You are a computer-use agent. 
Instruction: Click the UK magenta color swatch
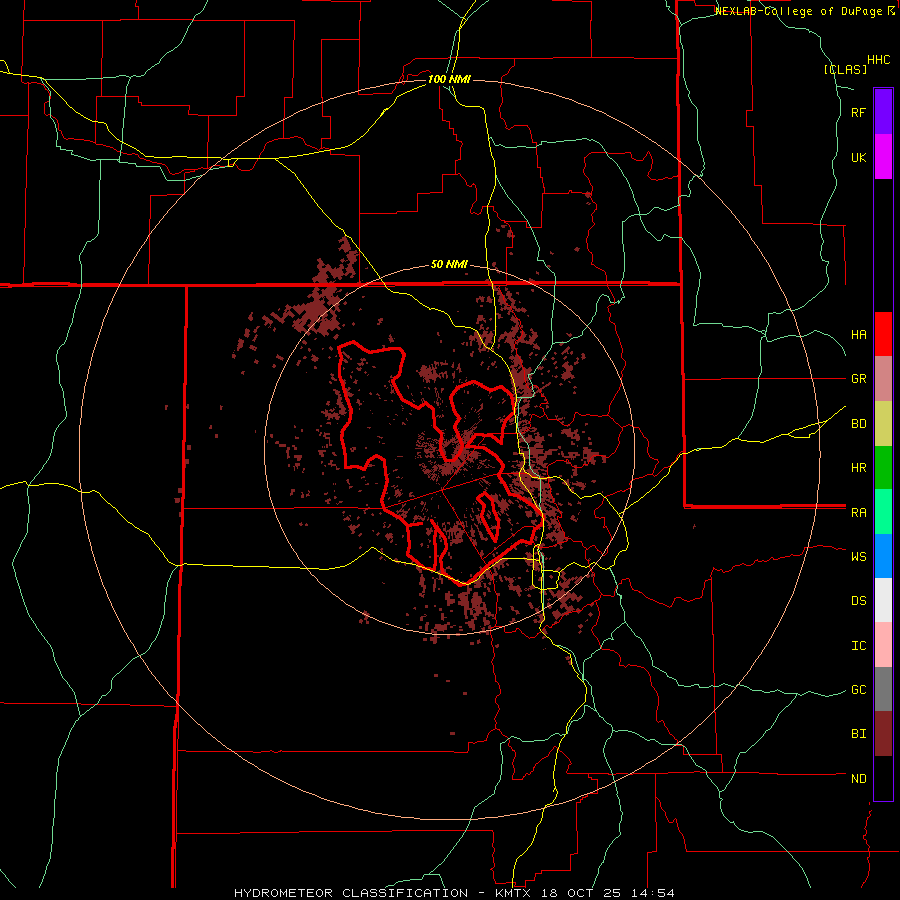(883, 157)
